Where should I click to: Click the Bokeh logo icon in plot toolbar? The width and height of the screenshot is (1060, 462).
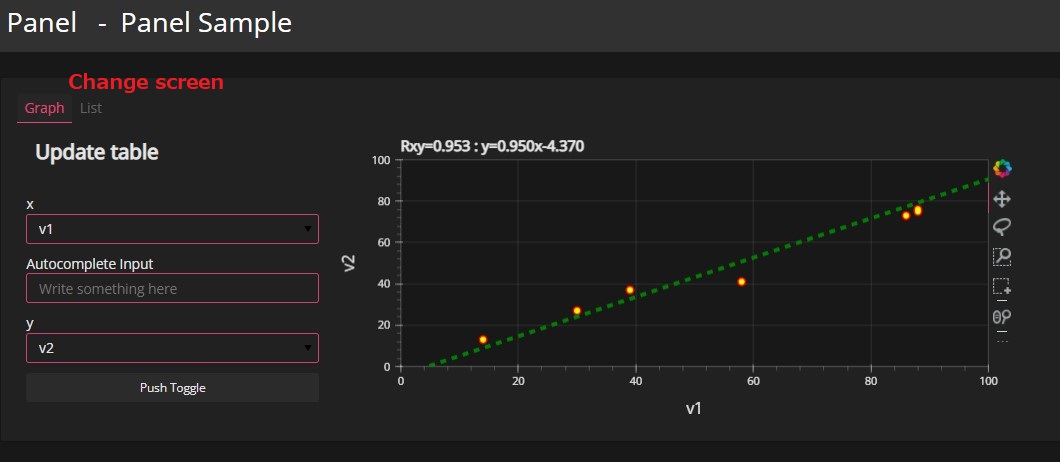coord(1002,169)
